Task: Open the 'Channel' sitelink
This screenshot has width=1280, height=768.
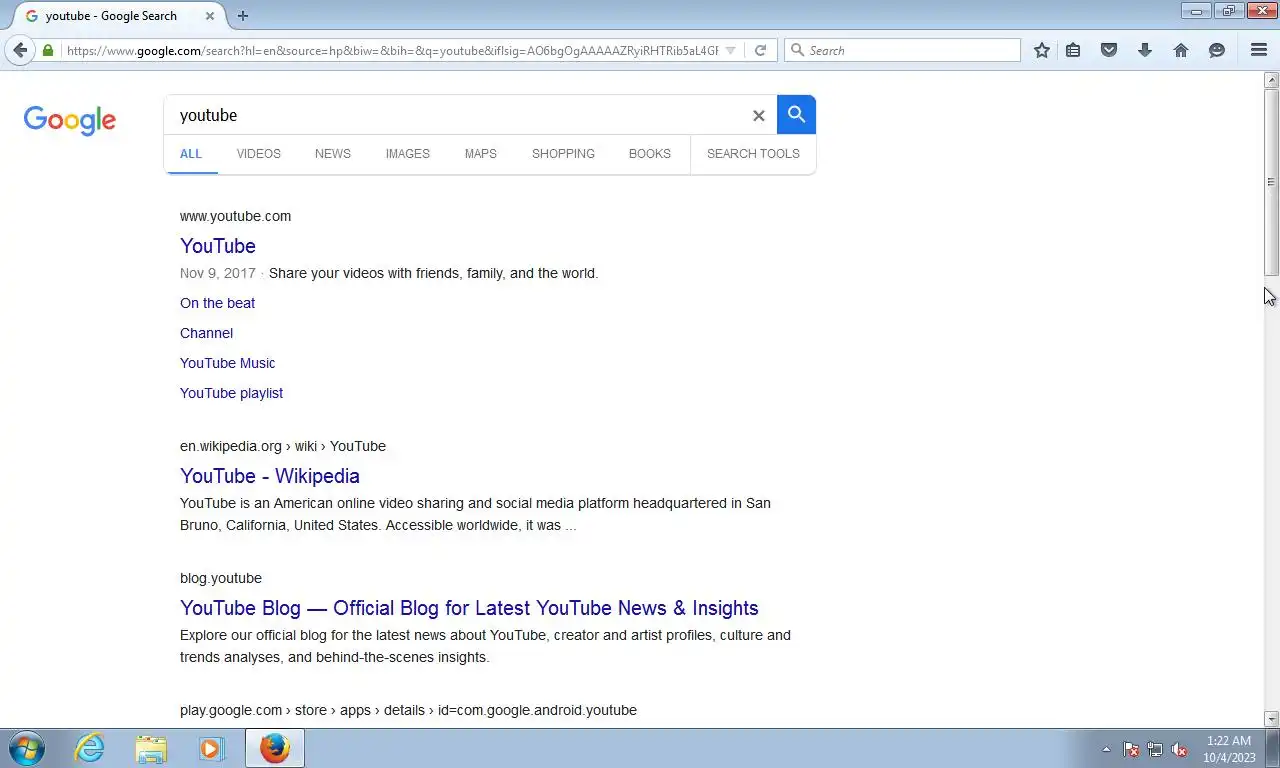Action: (206, 333)
